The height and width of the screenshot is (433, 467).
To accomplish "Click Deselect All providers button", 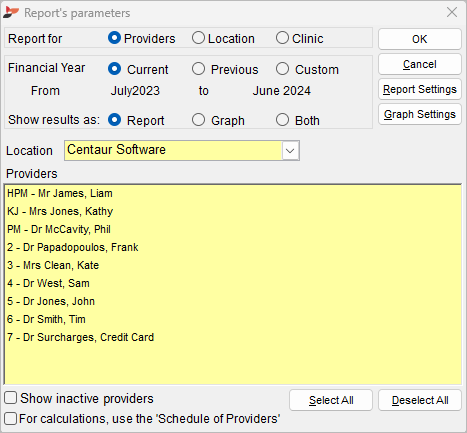I will point(420,400).
